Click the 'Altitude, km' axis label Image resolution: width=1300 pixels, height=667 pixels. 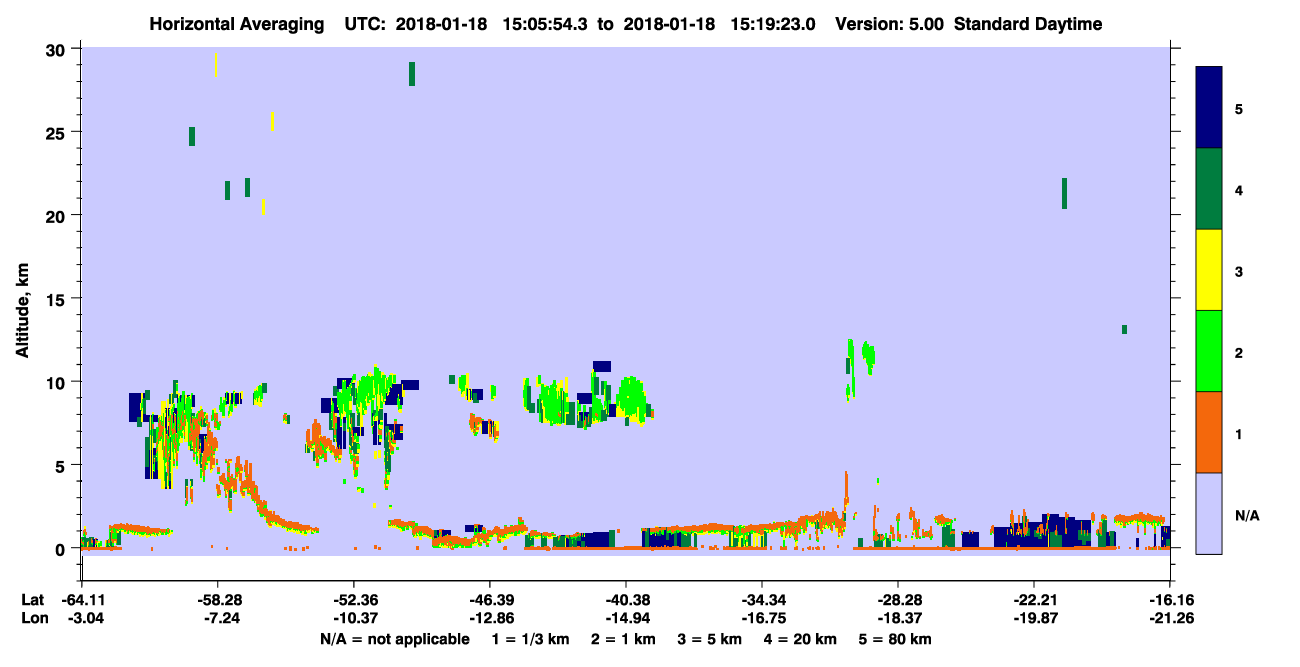21,312
